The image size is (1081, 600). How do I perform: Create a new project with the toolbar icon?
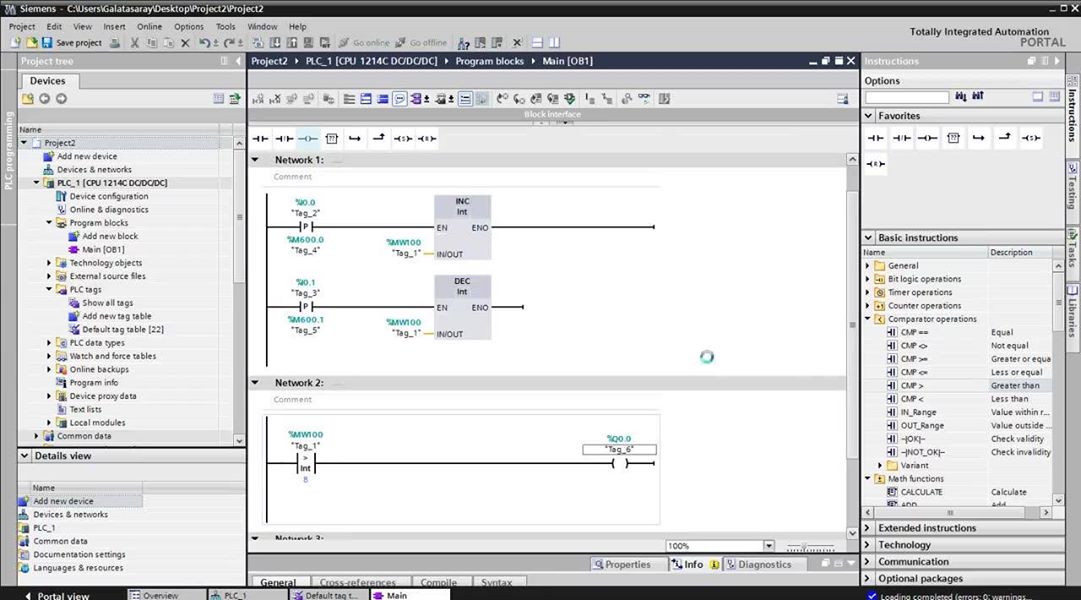[15, 43]
